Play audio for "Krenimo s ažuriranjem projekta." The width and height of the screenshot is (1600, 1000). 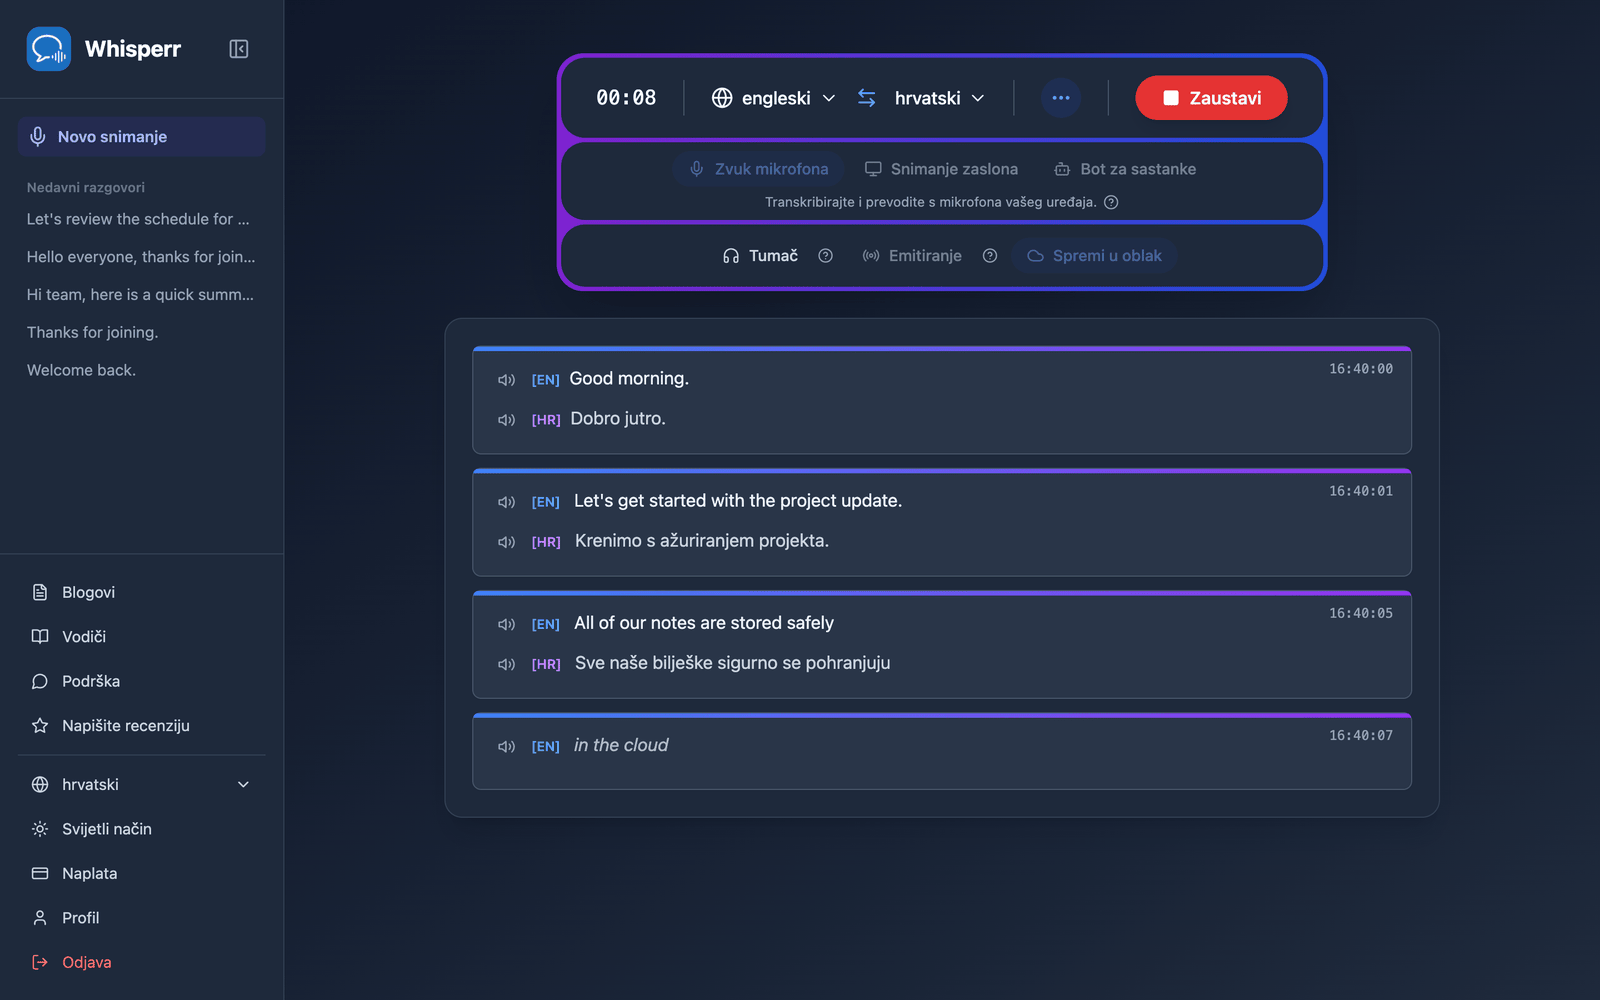point(507,542)
